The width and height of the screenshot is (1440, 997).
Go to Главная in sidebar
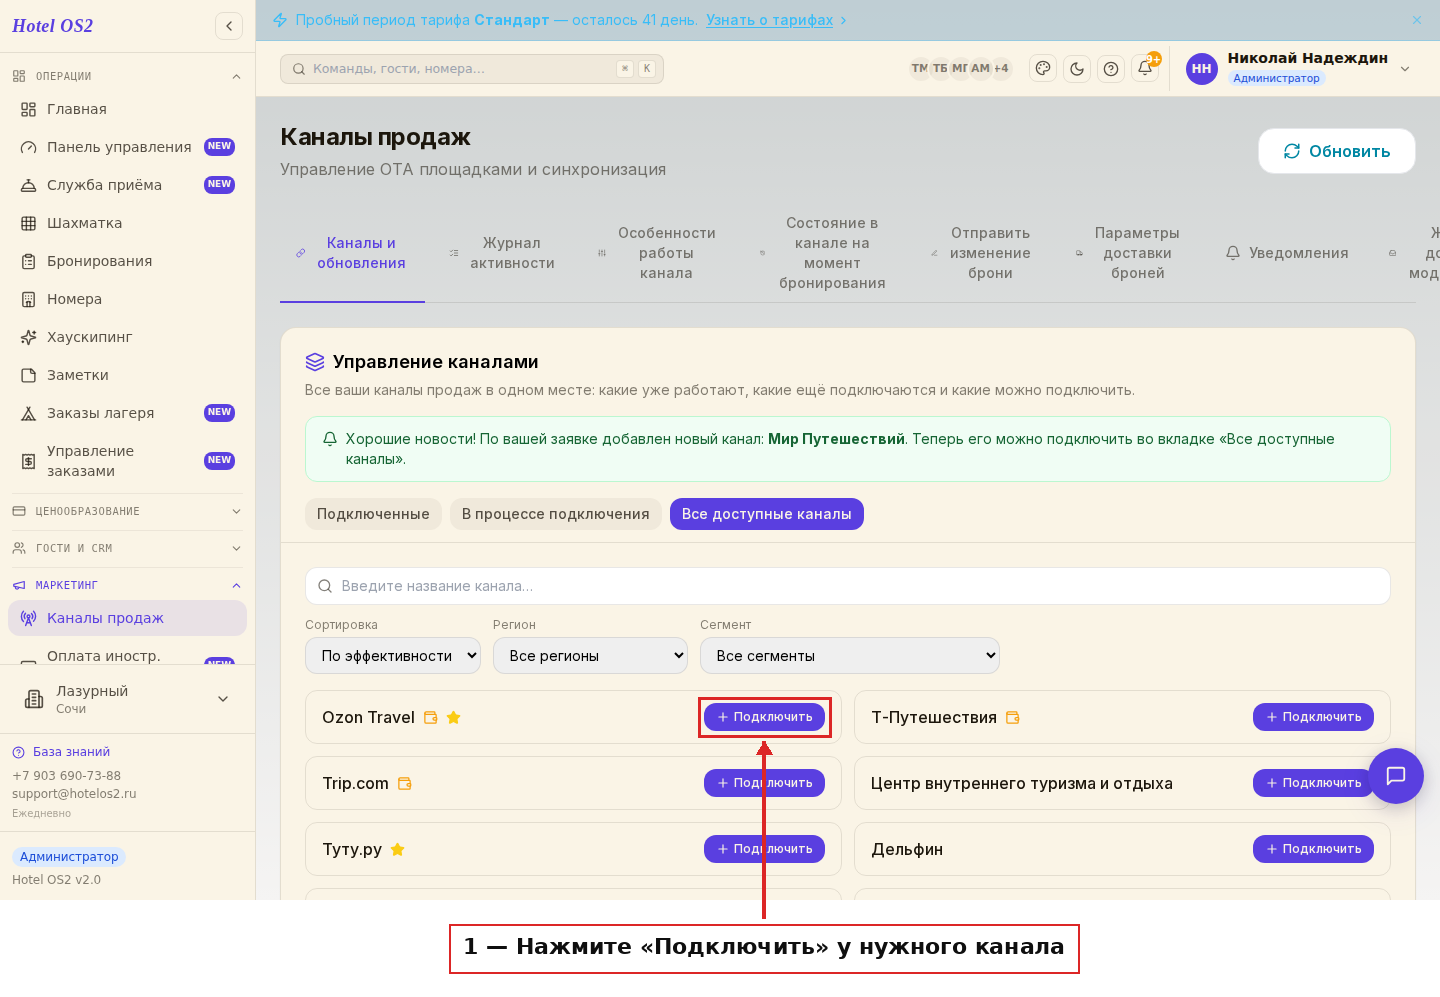127,109
